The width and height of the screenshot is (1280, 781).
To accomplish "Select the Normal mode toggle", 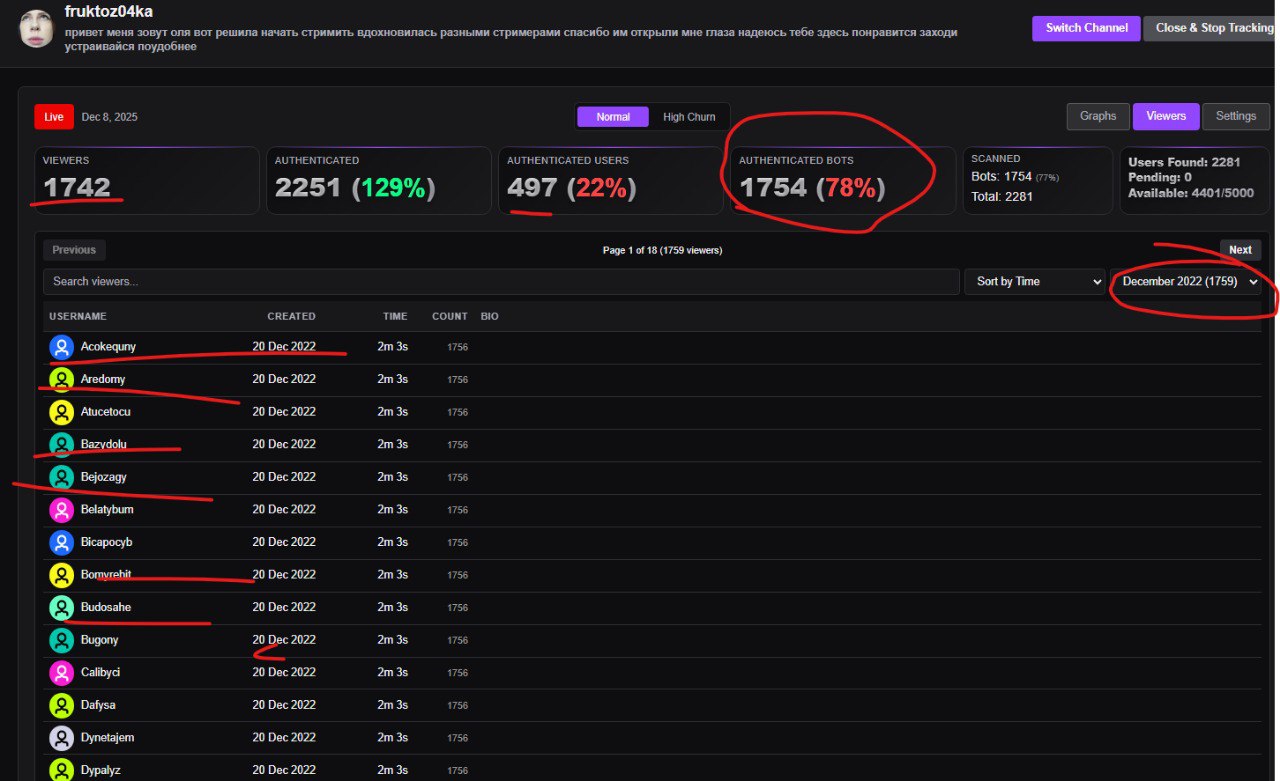I will point(613,117).
